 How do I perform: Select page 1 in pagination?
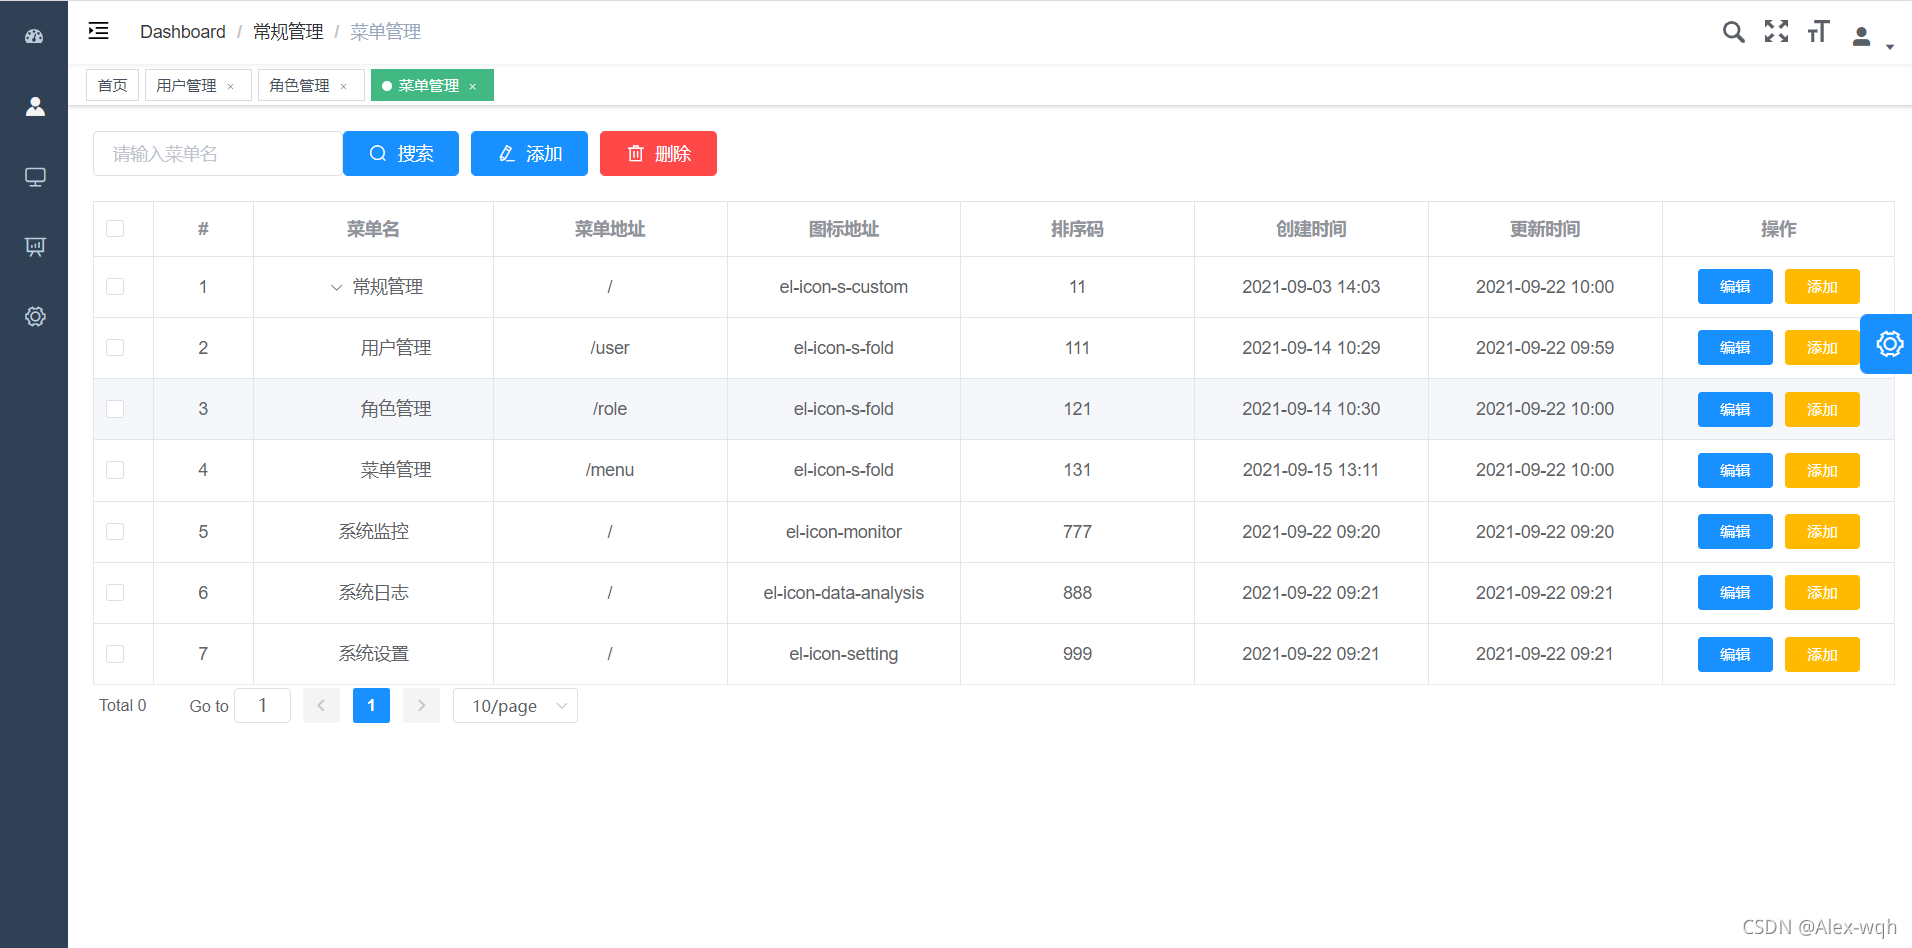click(371, 705)
